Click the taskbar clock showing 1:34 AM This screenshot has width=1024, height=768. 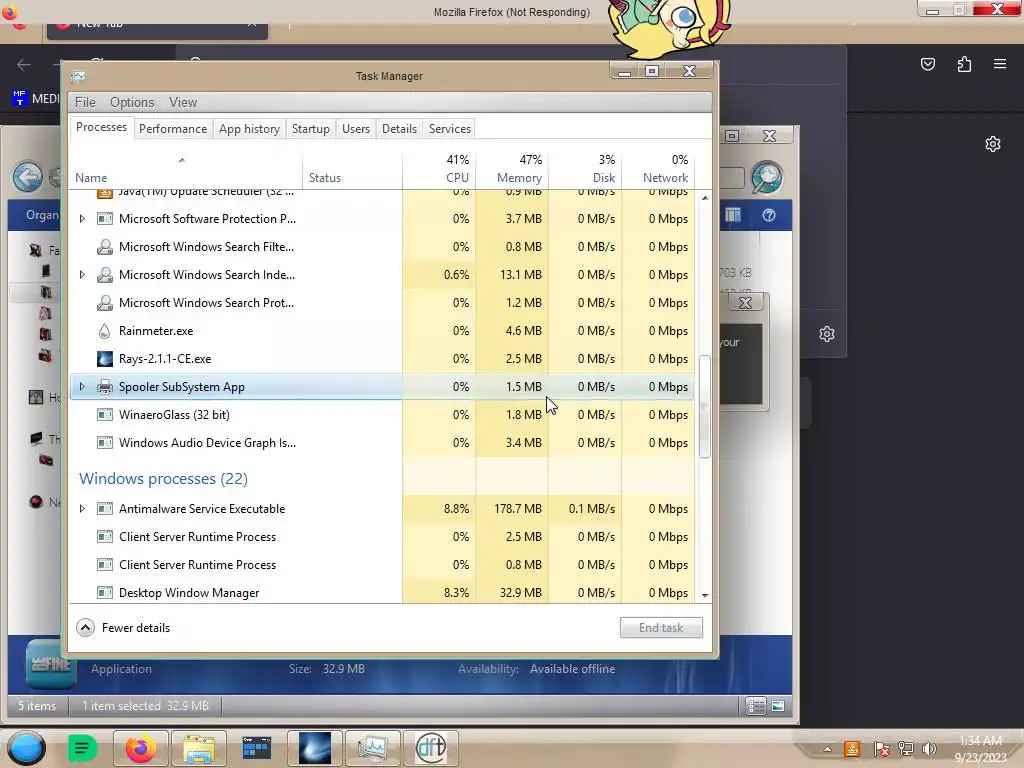(x=980, y=749)
